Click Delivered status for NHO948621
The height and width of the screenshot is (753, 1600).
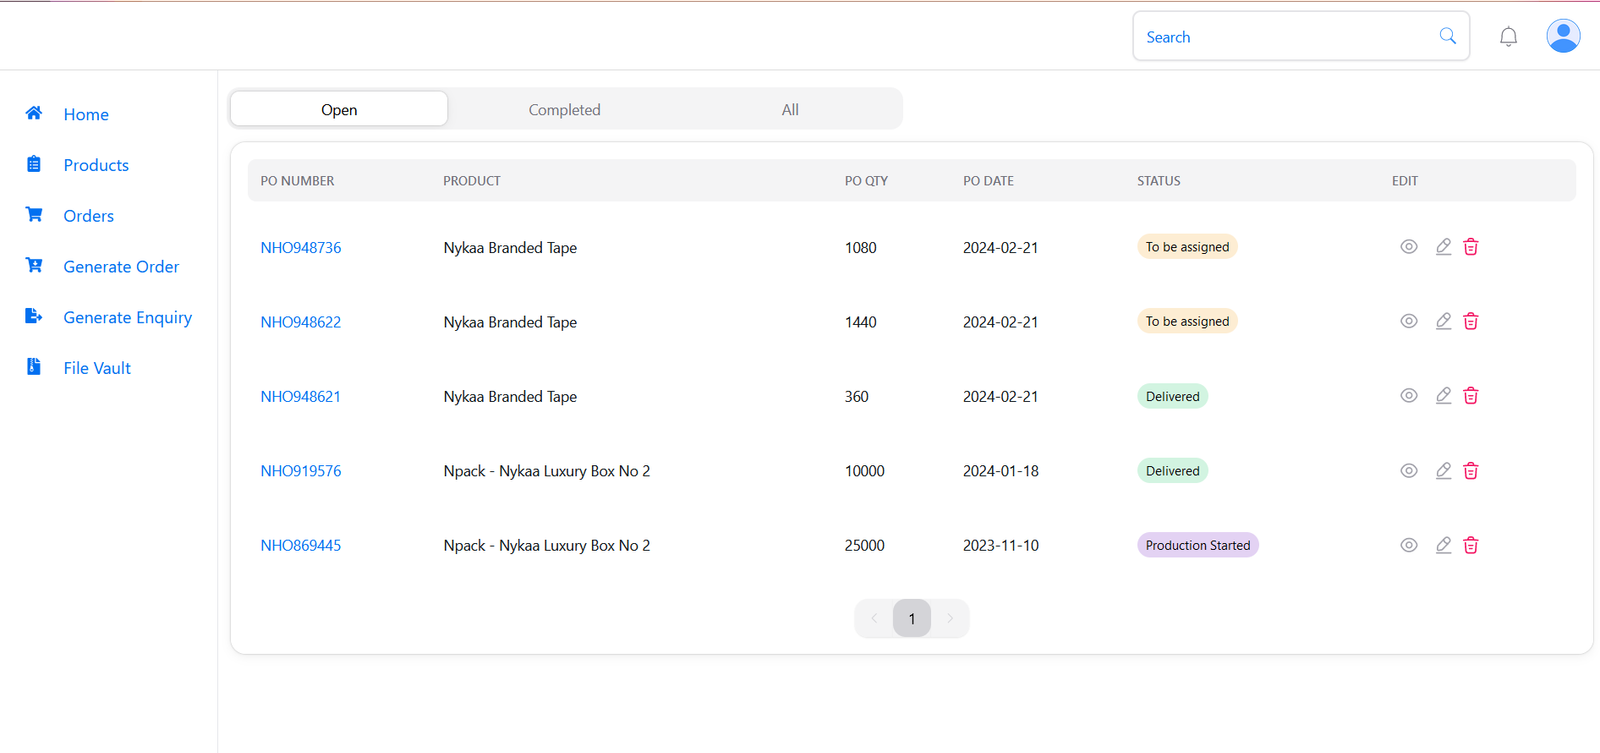[1172, 396]
